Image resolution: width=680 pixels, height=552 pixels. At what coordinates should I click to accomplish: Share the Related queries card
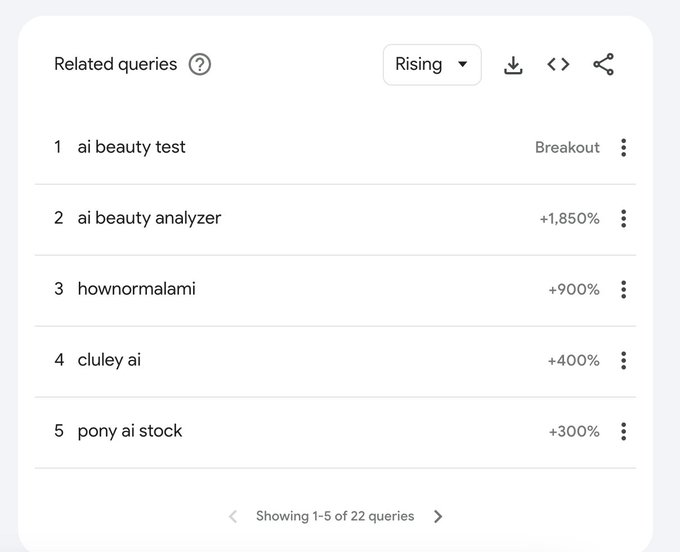603,65
